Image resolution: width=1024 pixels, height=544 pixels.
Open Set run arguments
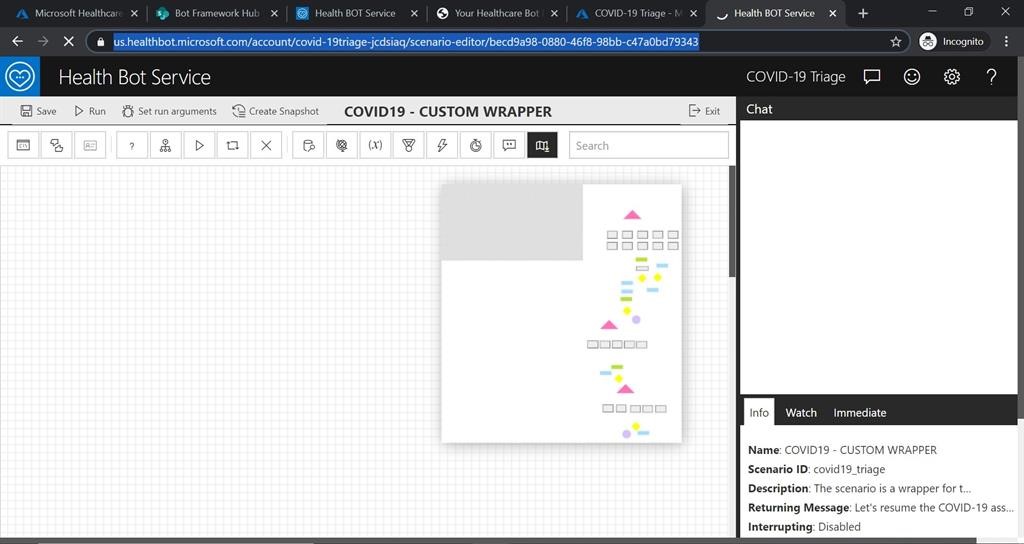click(169, 111)
